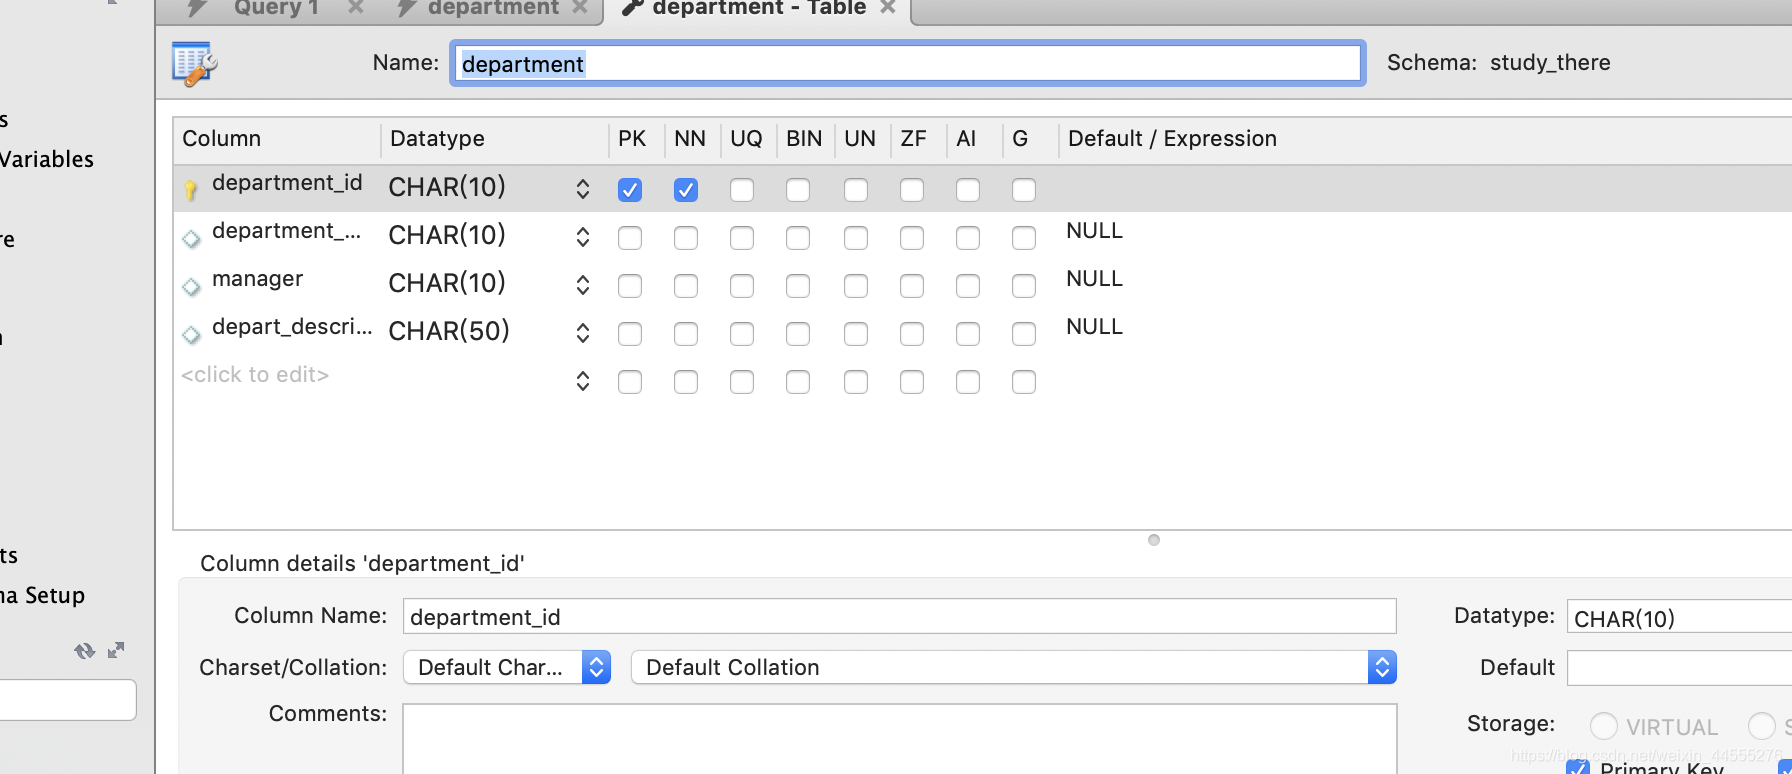Viewport: 1792px width, 774px height.
Task: Check PK for the manager column
Action: (x=630, y=286)
